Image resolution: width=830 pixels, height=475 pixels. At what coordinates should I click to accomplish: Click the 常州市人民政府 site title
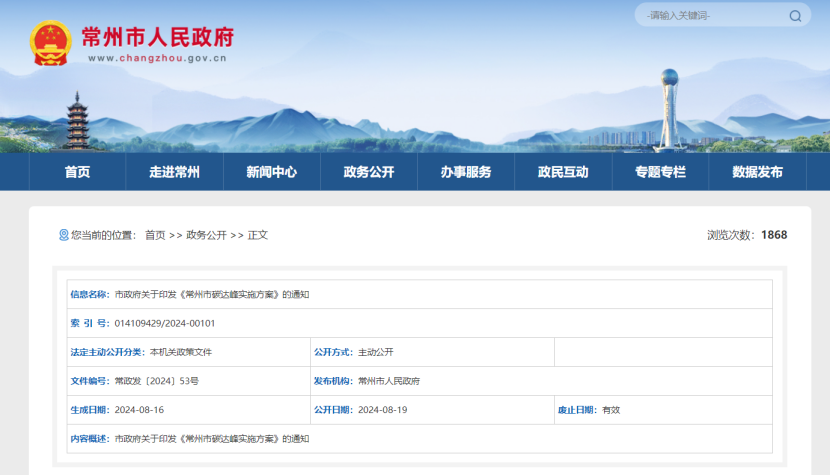point(160,37)
